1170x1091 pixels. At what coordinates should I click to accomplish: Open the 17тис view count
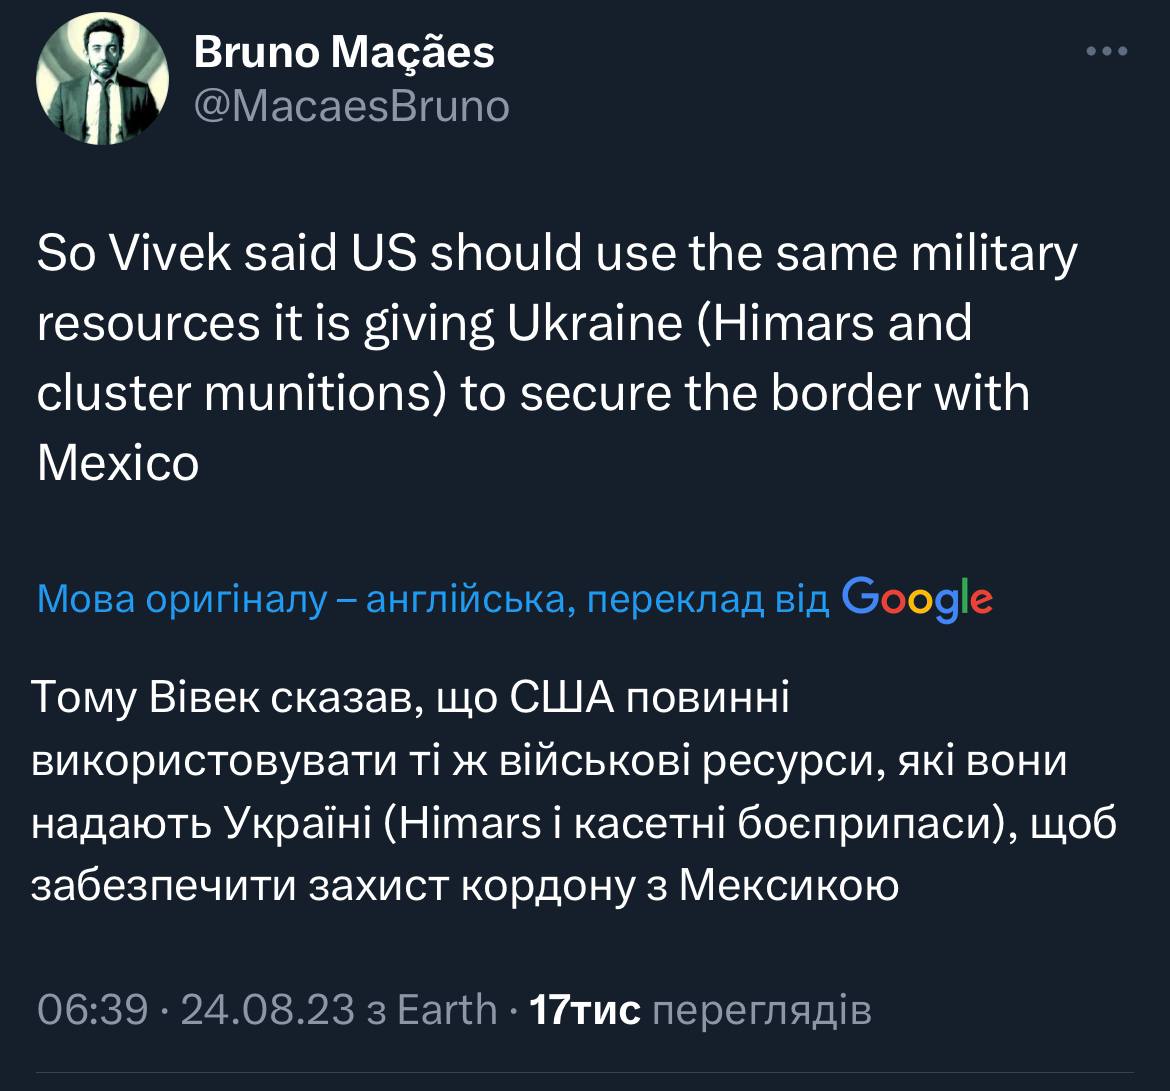coord(583,1009)
